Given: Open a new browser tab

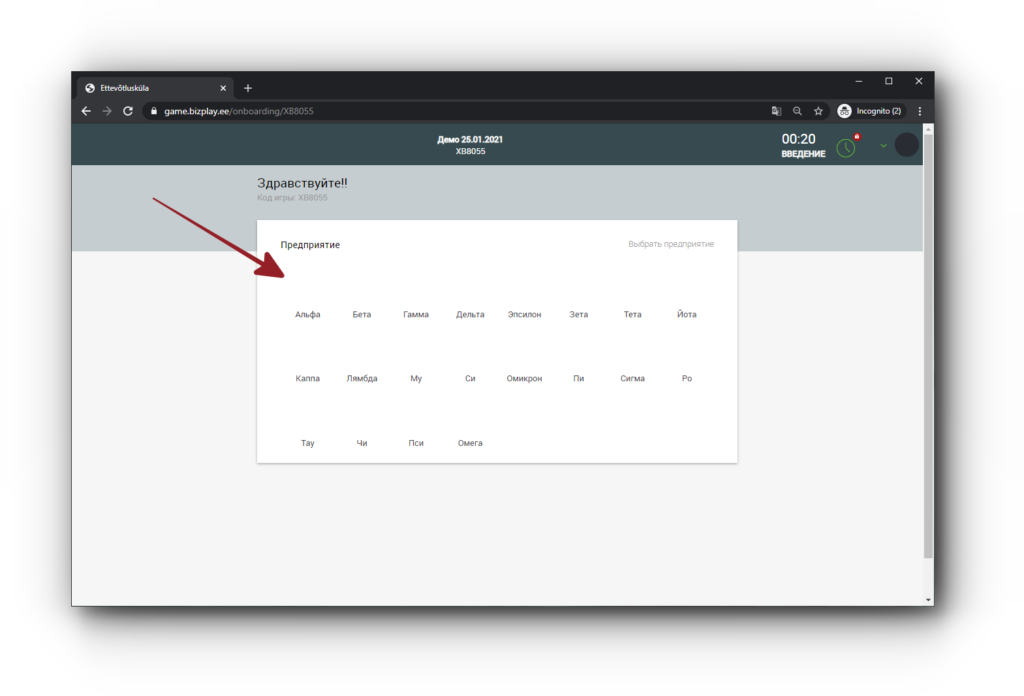Looking at the screenshot, I should point(248,88).
